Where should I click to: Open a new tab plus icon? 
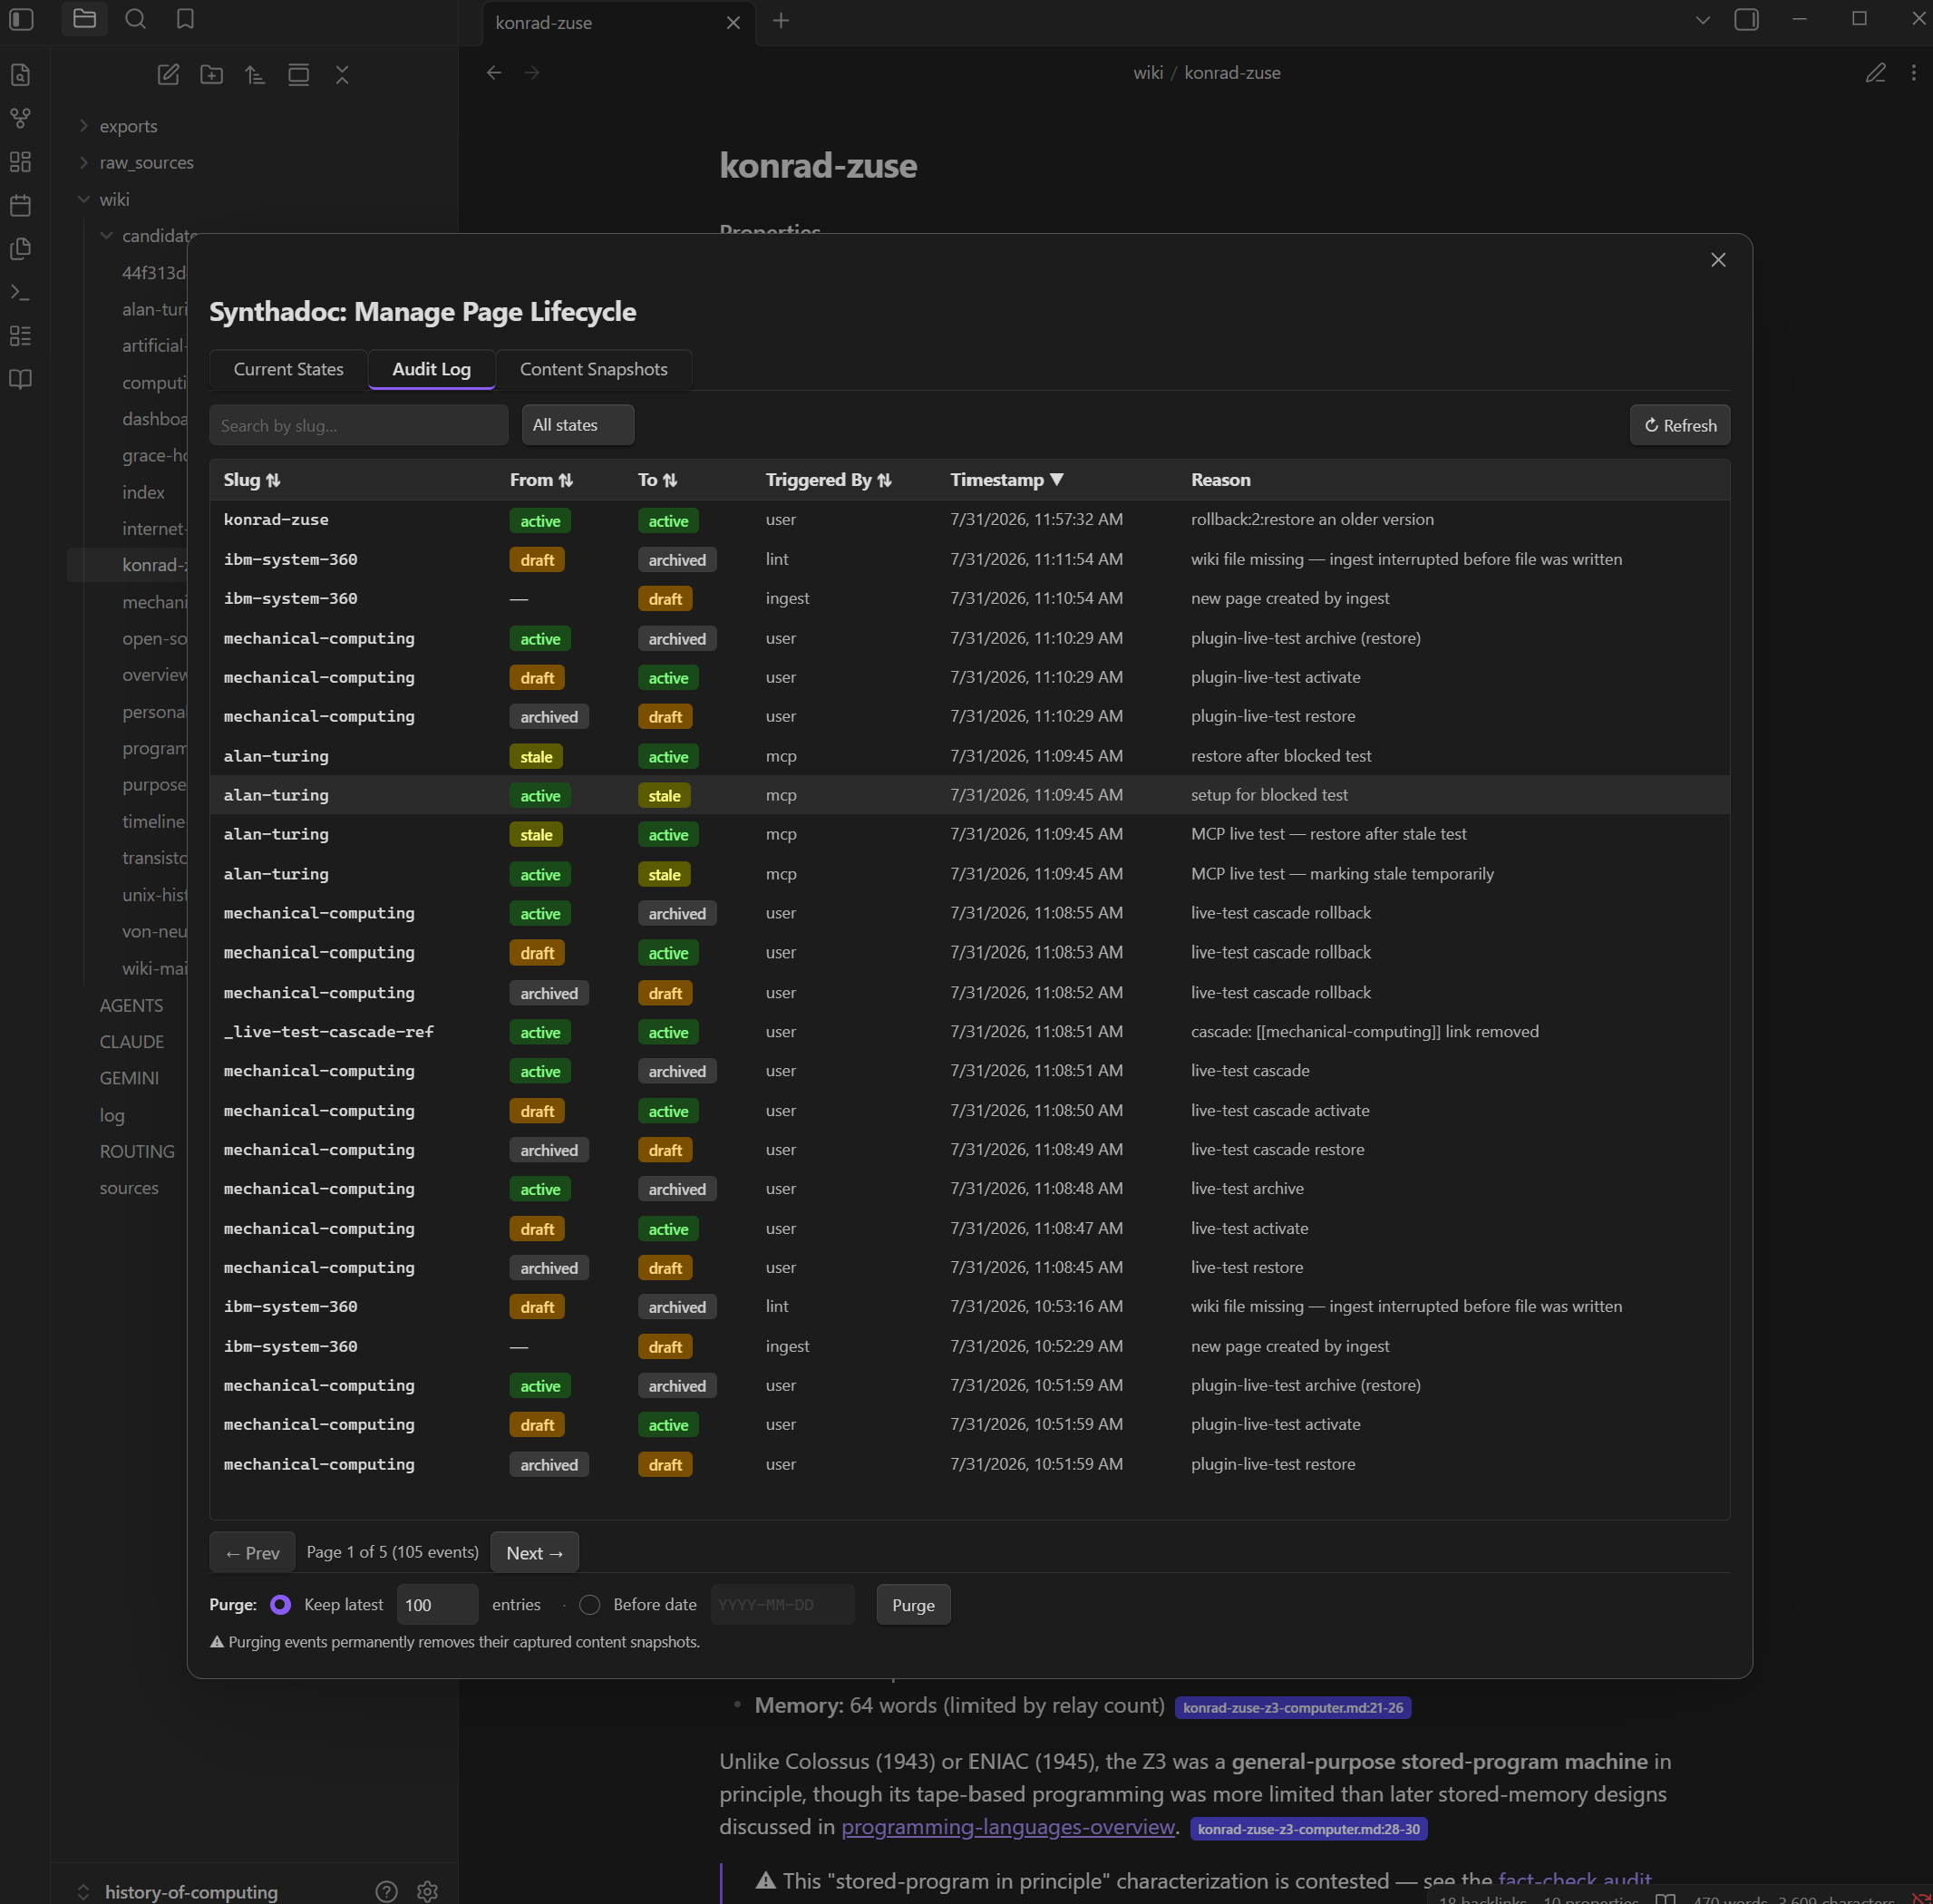(x=781, y=21)
